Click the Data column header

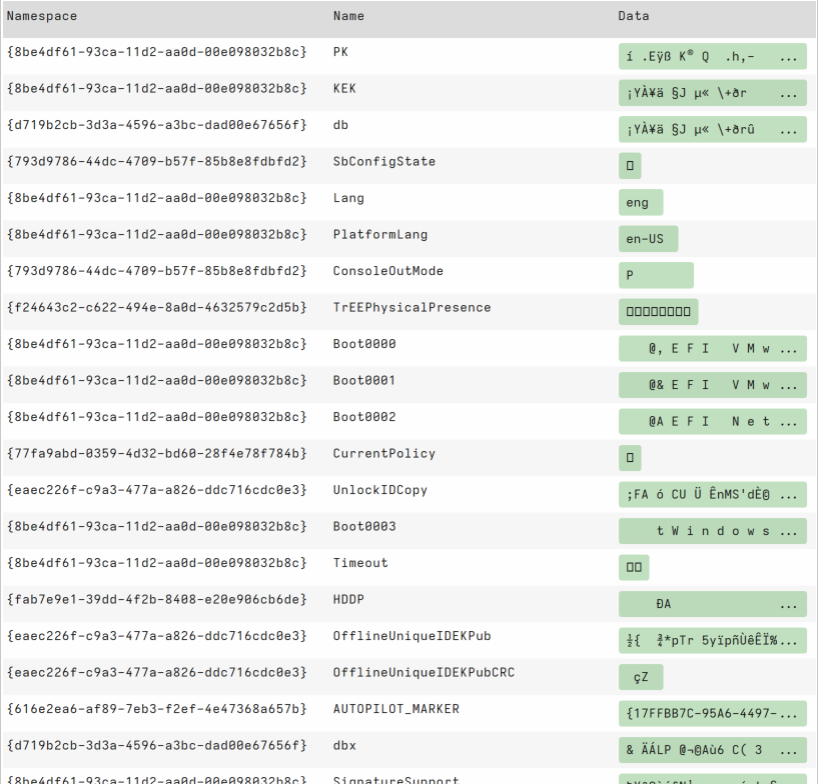tap(633, 16)
